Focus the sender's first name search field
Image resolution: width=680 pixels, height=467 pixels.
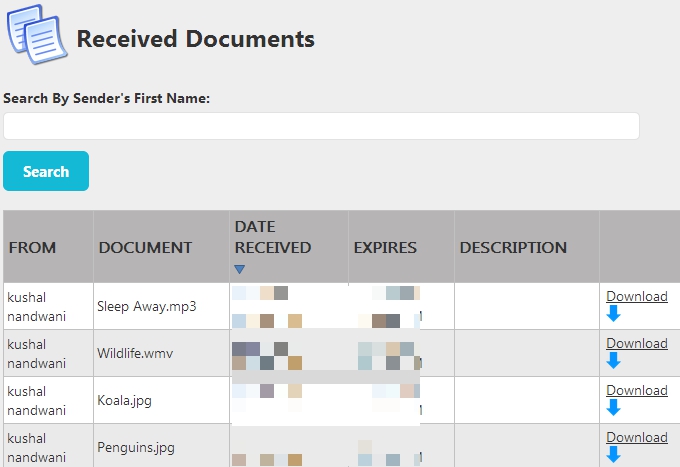[x=321, y=126]
